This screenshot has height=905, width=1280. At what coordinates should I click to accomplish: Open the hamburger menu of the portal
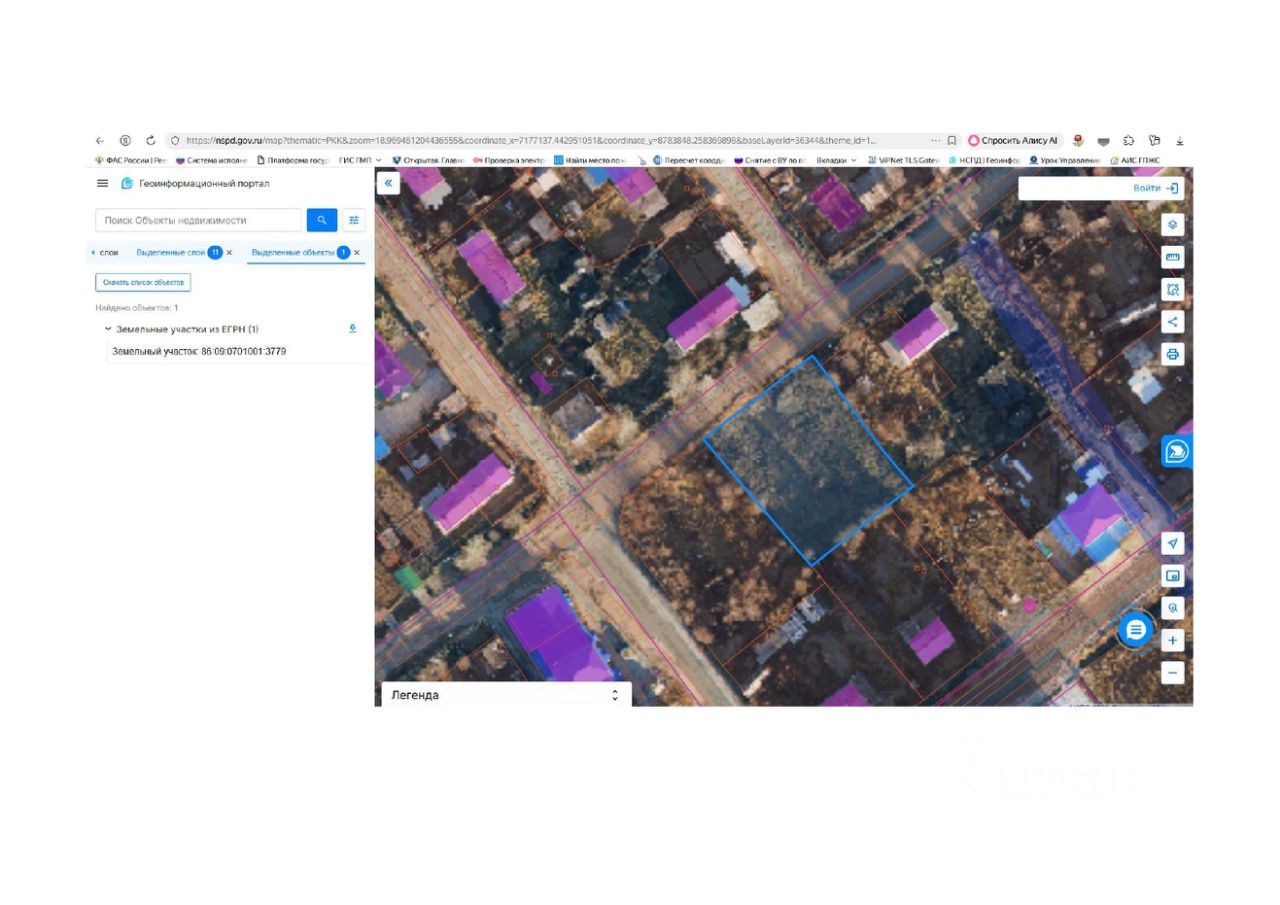click(x=102, y=184)
